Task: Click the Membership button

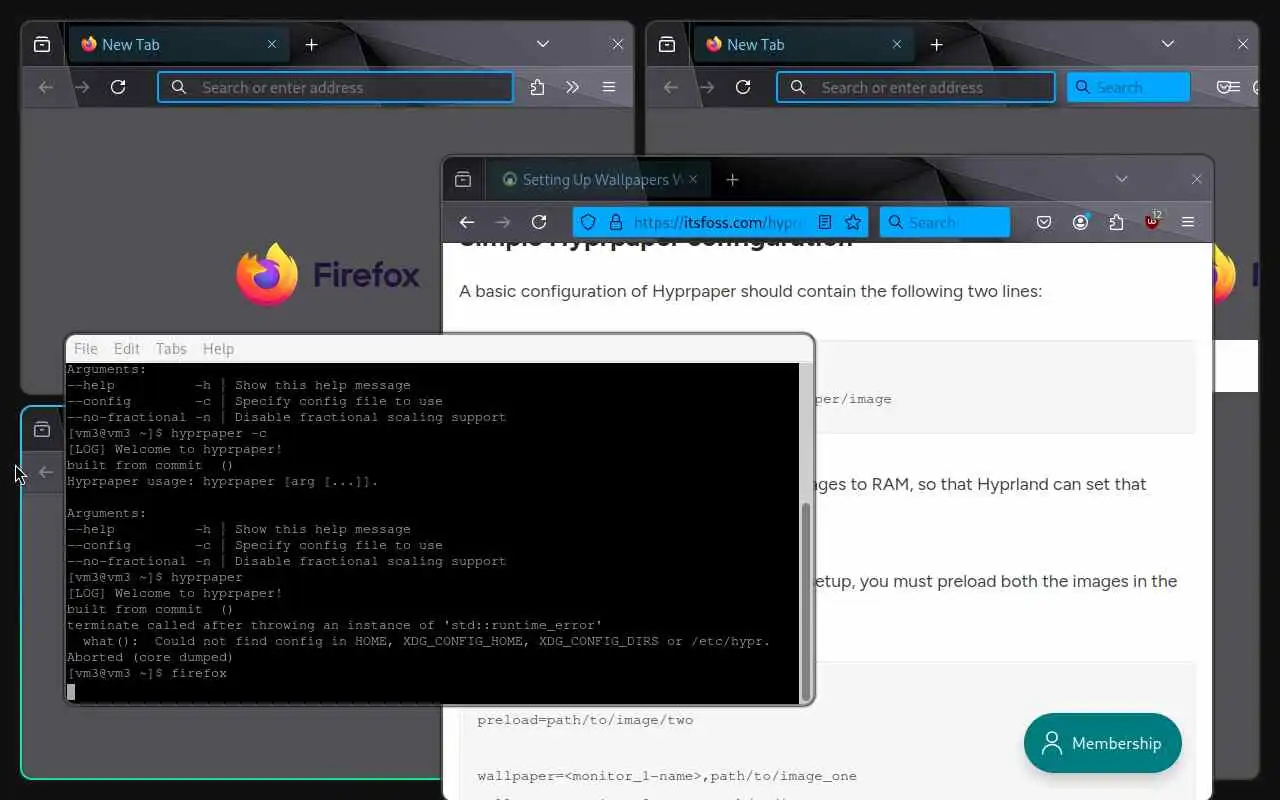Action: click(x=1103, y=743)
